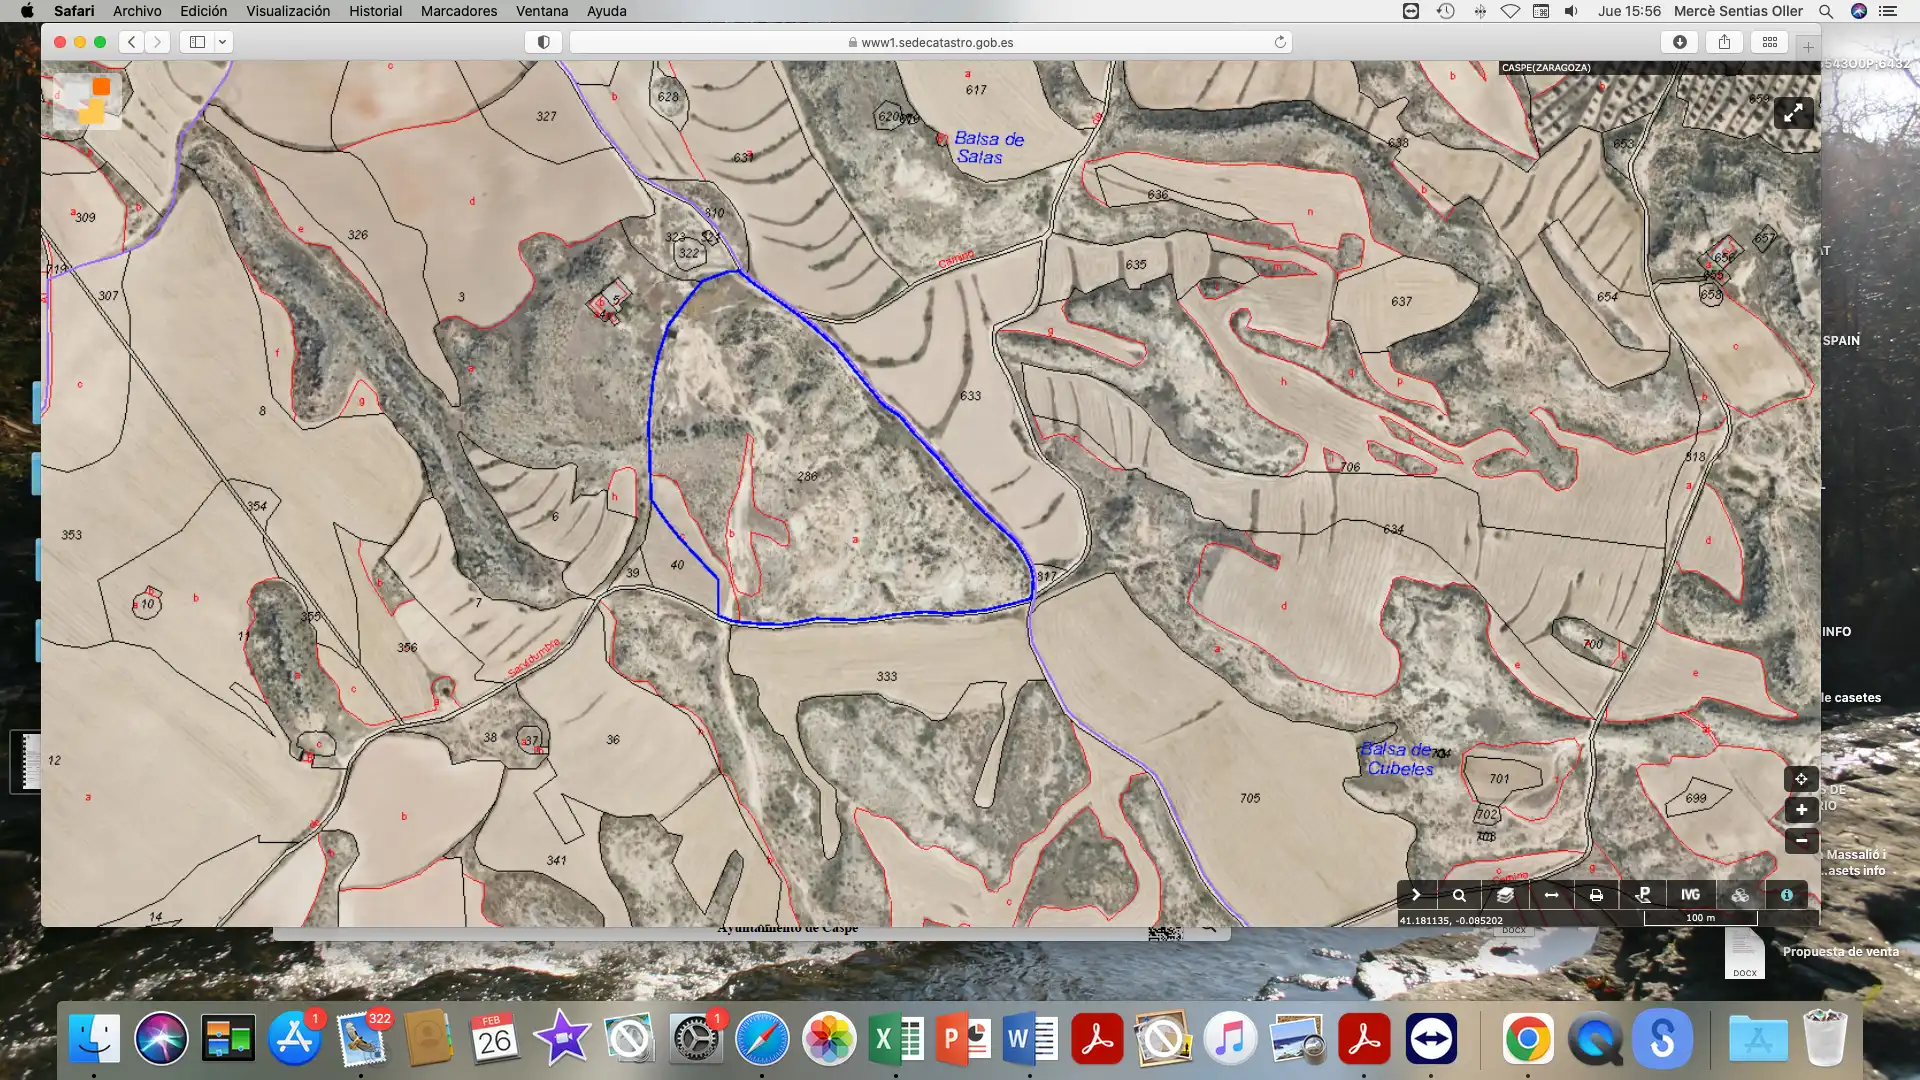Launch Google Chrome from the Dock
The image size is (1920, 1080).
point(1528,1039)
